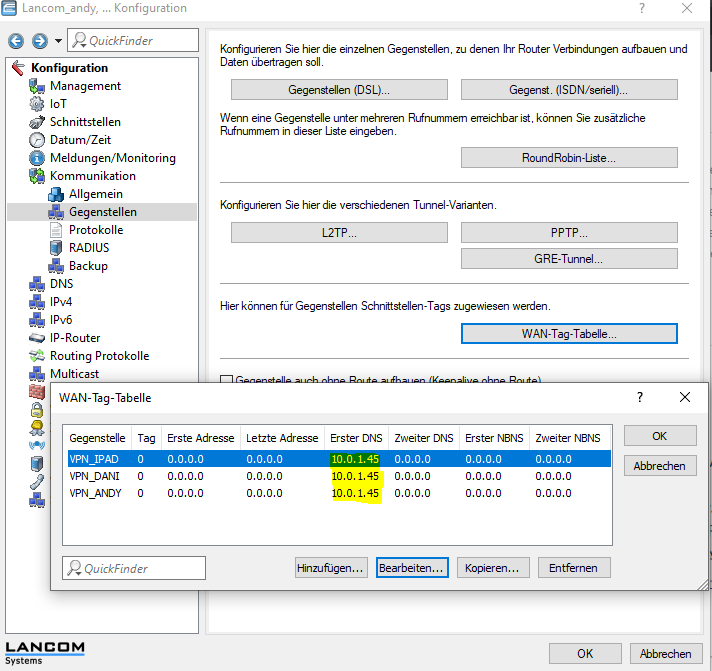
Task: Sort by Gegenstelle column header
Action: 97,438
